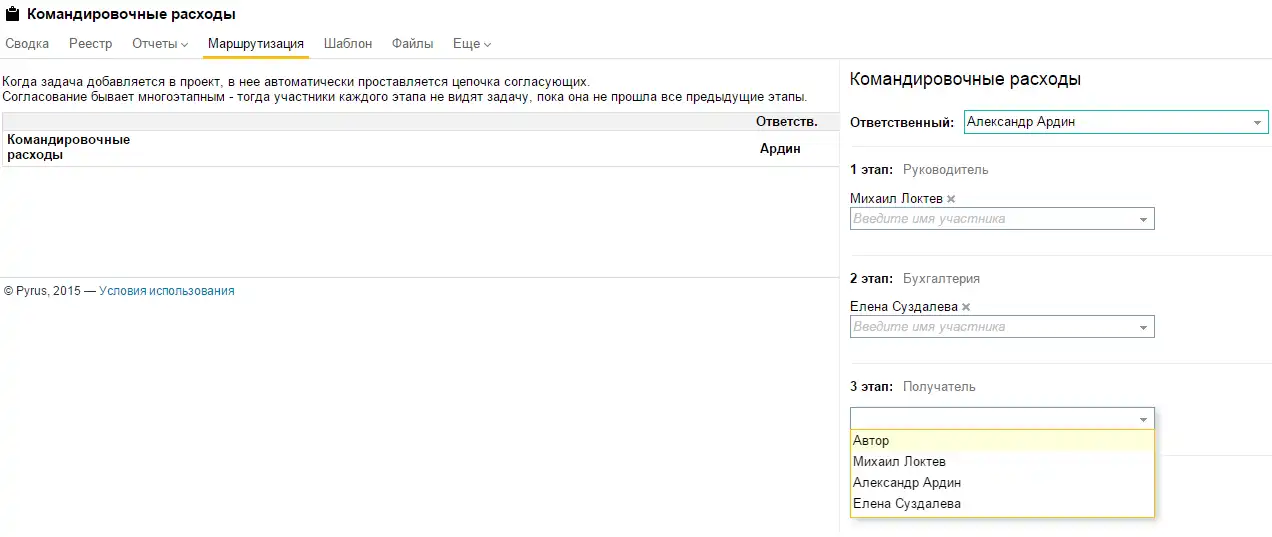Open the Ответственный combo box arrow
Viewport: 1272px width, 537px height.
tap(1257, 123)
